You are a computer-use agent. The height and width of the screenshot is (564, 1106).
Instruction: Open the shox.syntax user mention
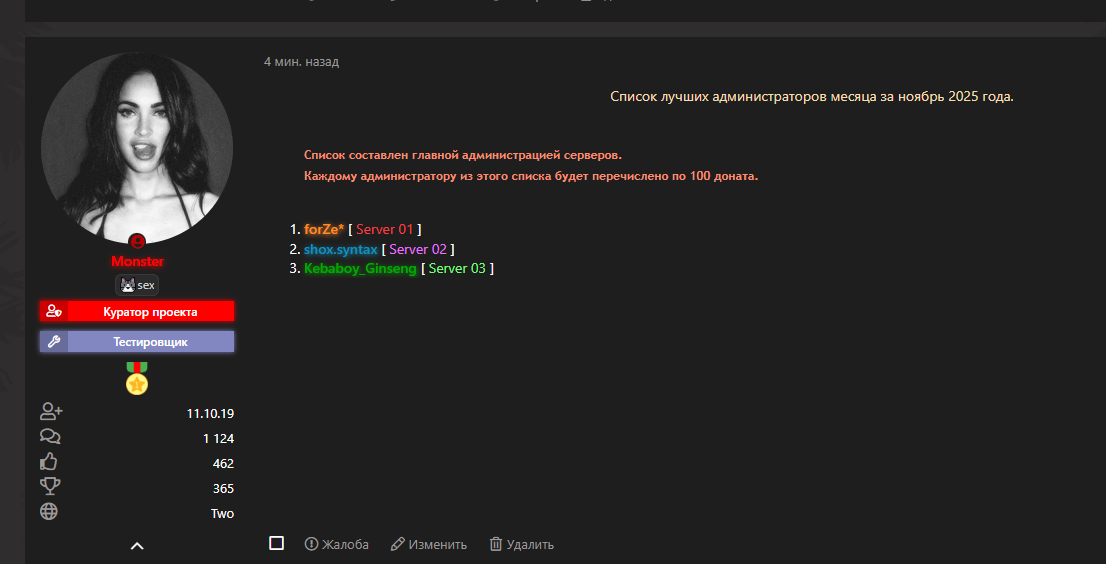pos(340,249)
